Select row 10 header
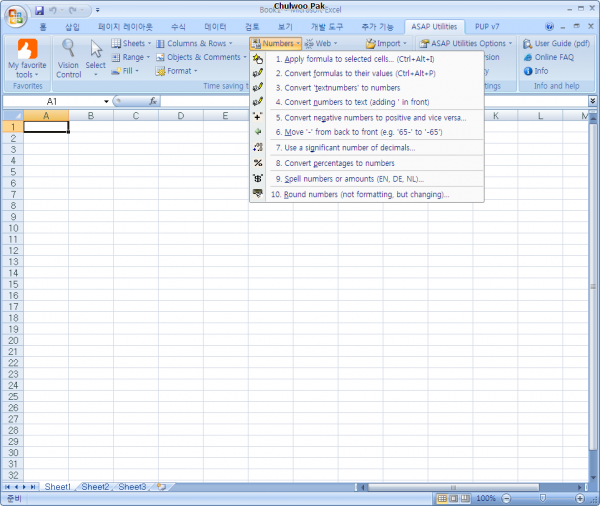The height and width of the screenshot is (506, 600). (13, 228)
